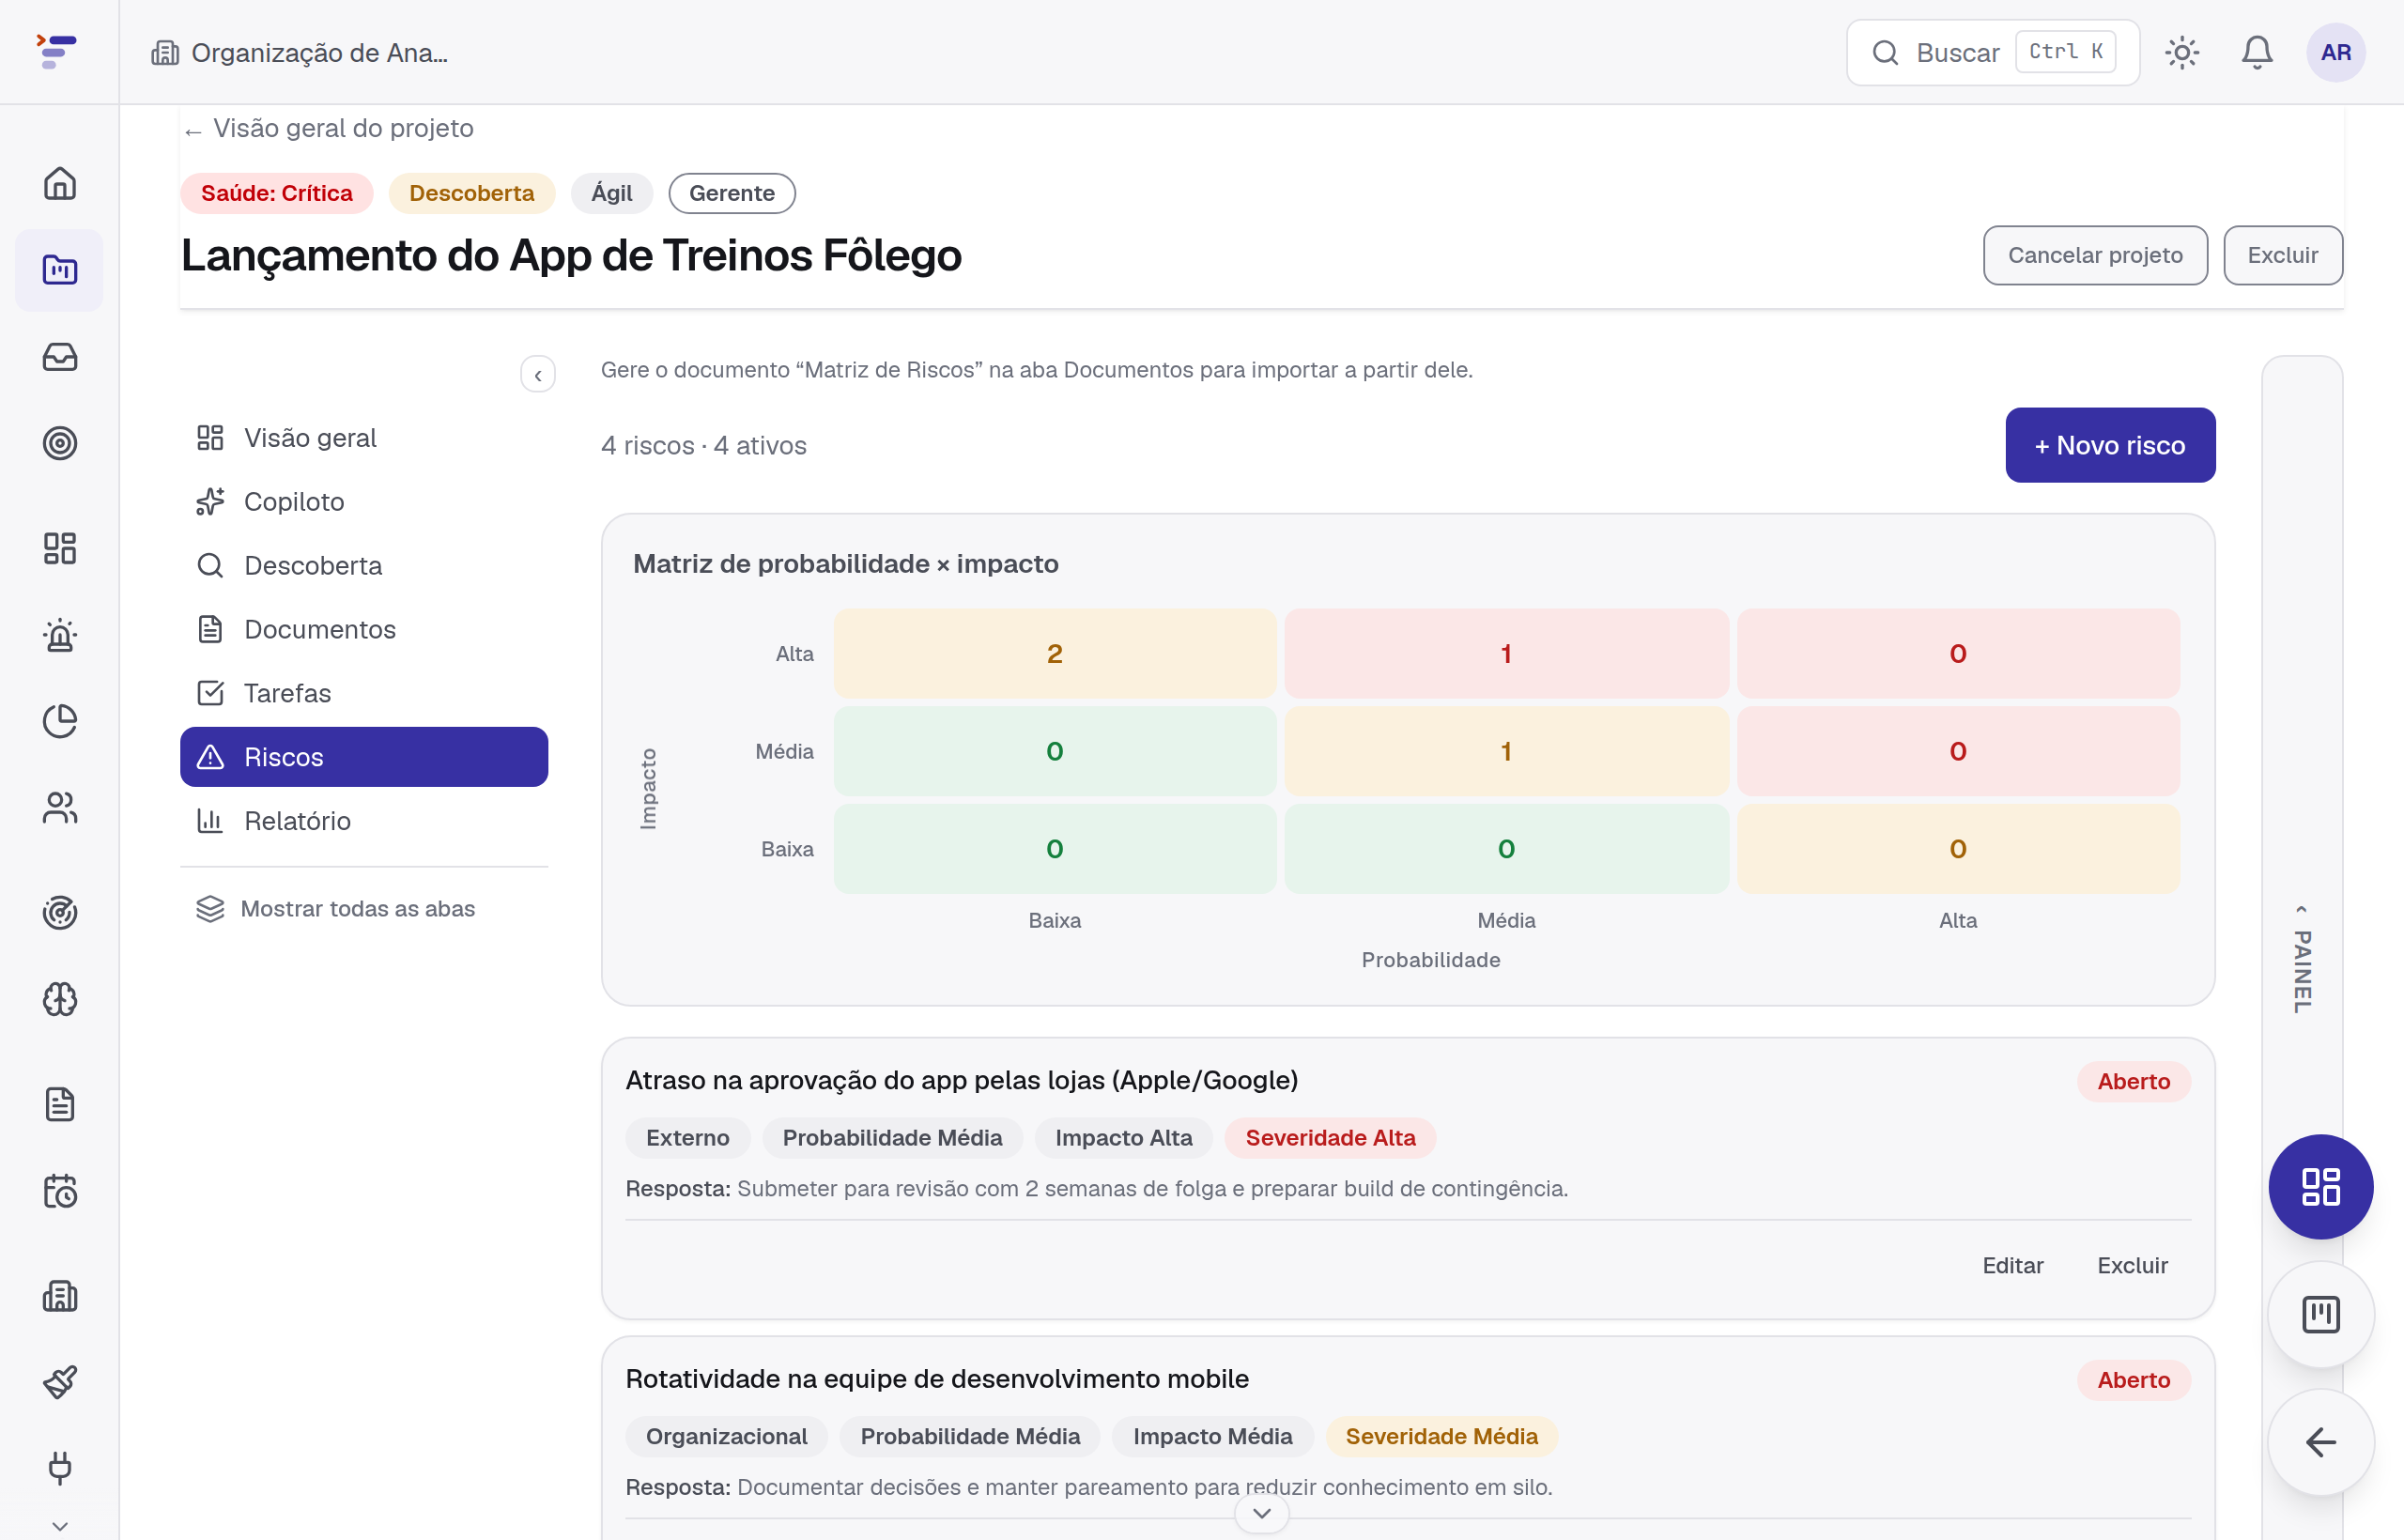Click the Ágil methodology badge
This screenshot has height=1540, width=2404.
pyautogui.click(x=611, y=193)
